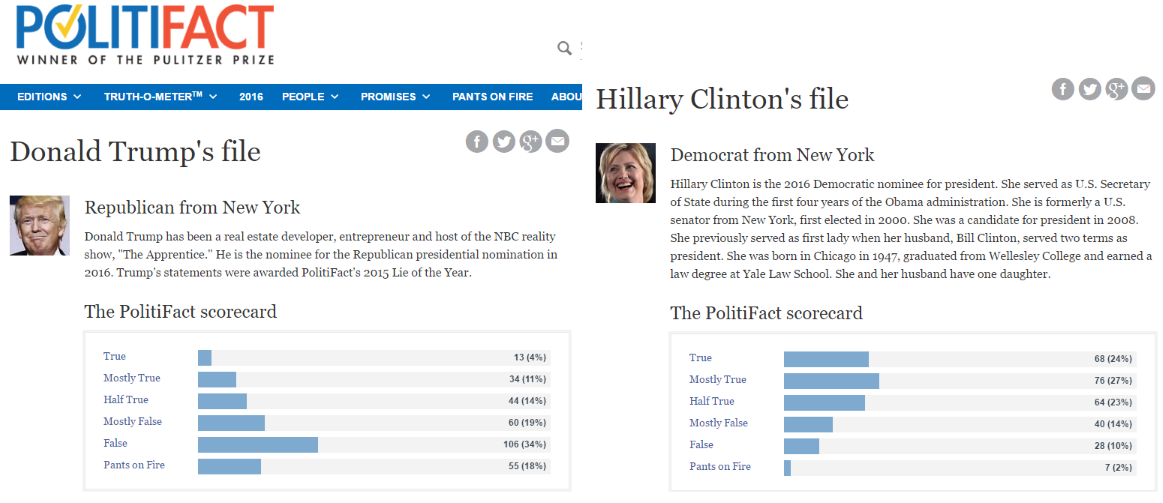Screen dimensions: 1163x503
Task: Expand the Editions dropdown menu
Action: (49, 97)
